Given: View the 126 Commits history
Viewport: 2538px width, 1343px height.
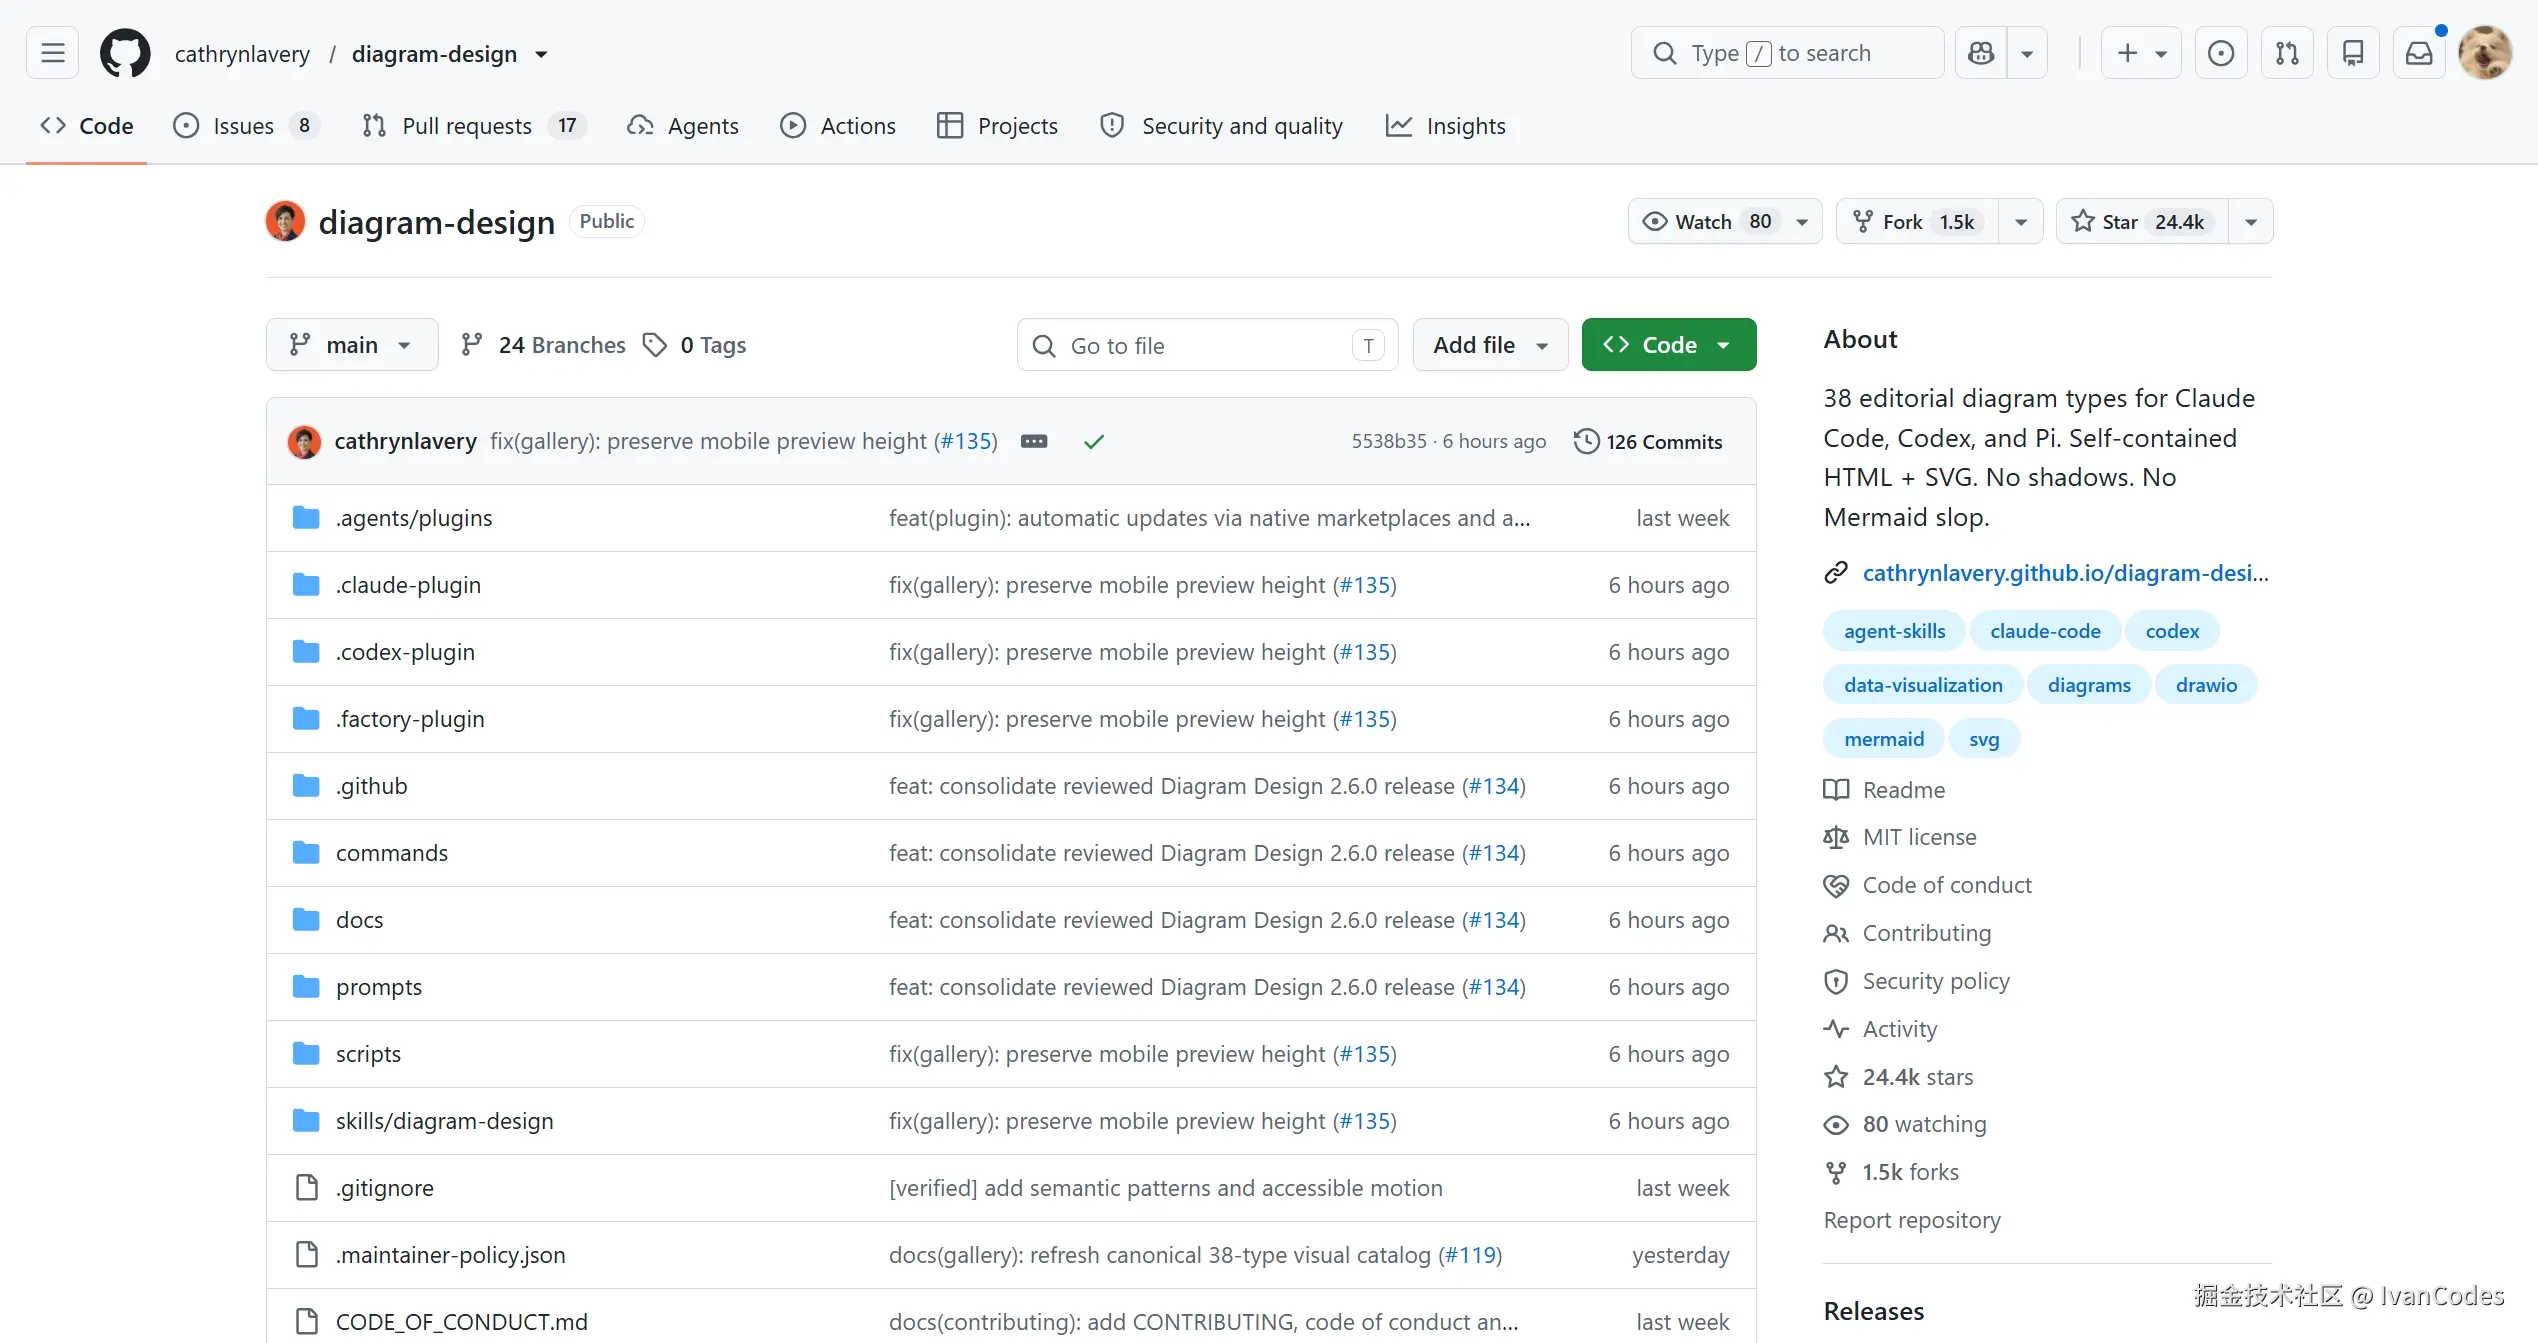Looking at the screenshot, I should 1648,441.
